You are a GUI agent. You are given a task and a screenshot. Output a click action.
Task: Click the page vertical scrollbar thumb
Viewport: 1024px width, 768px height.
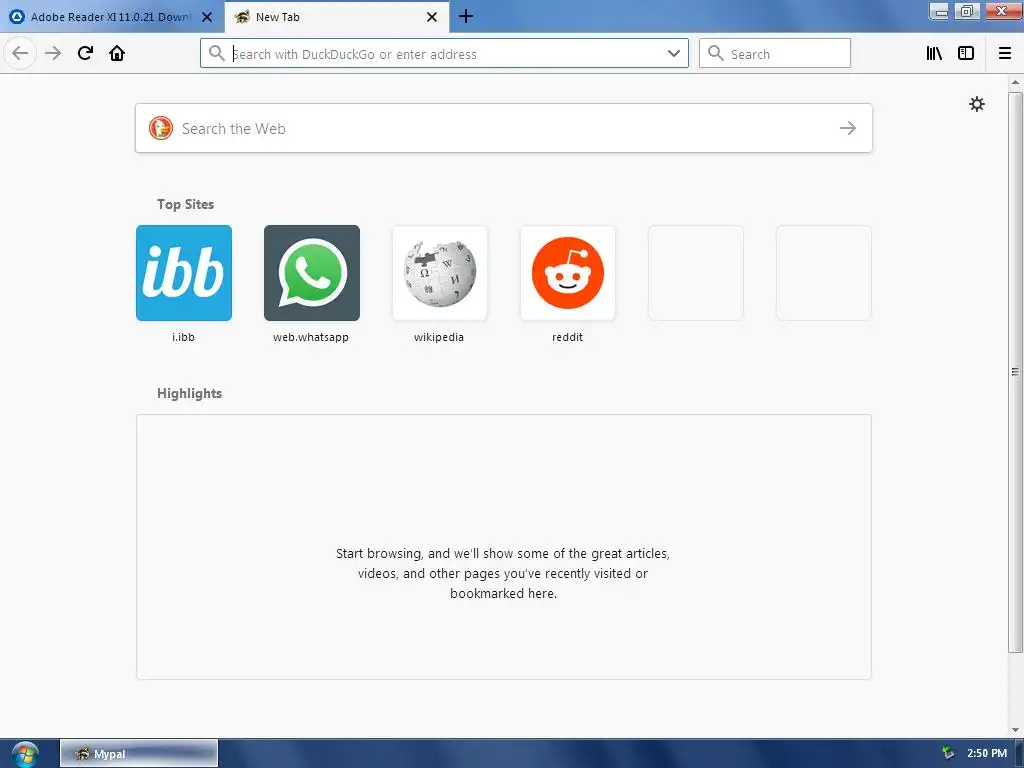pos(1015,372)
